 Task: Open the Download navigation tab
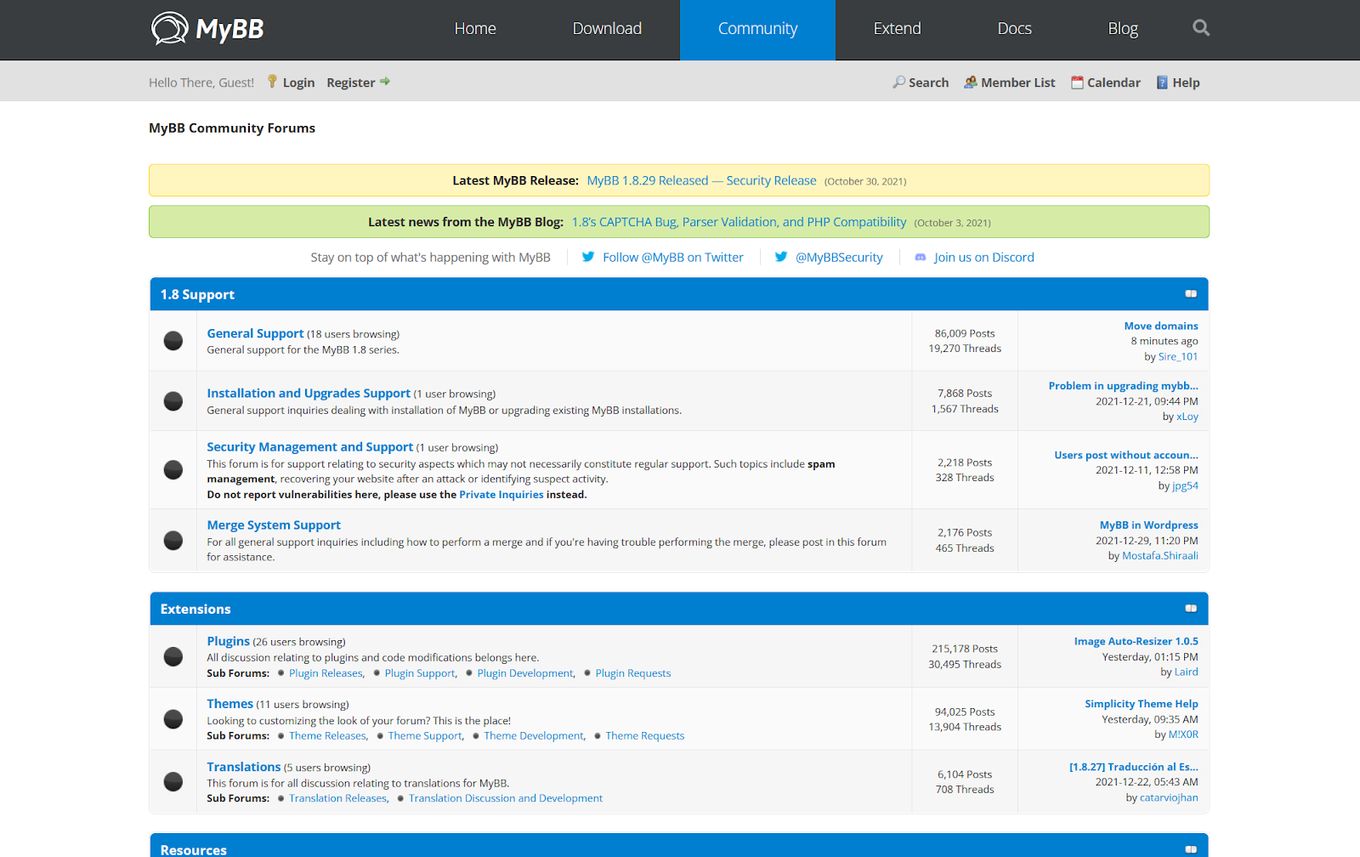607,29
